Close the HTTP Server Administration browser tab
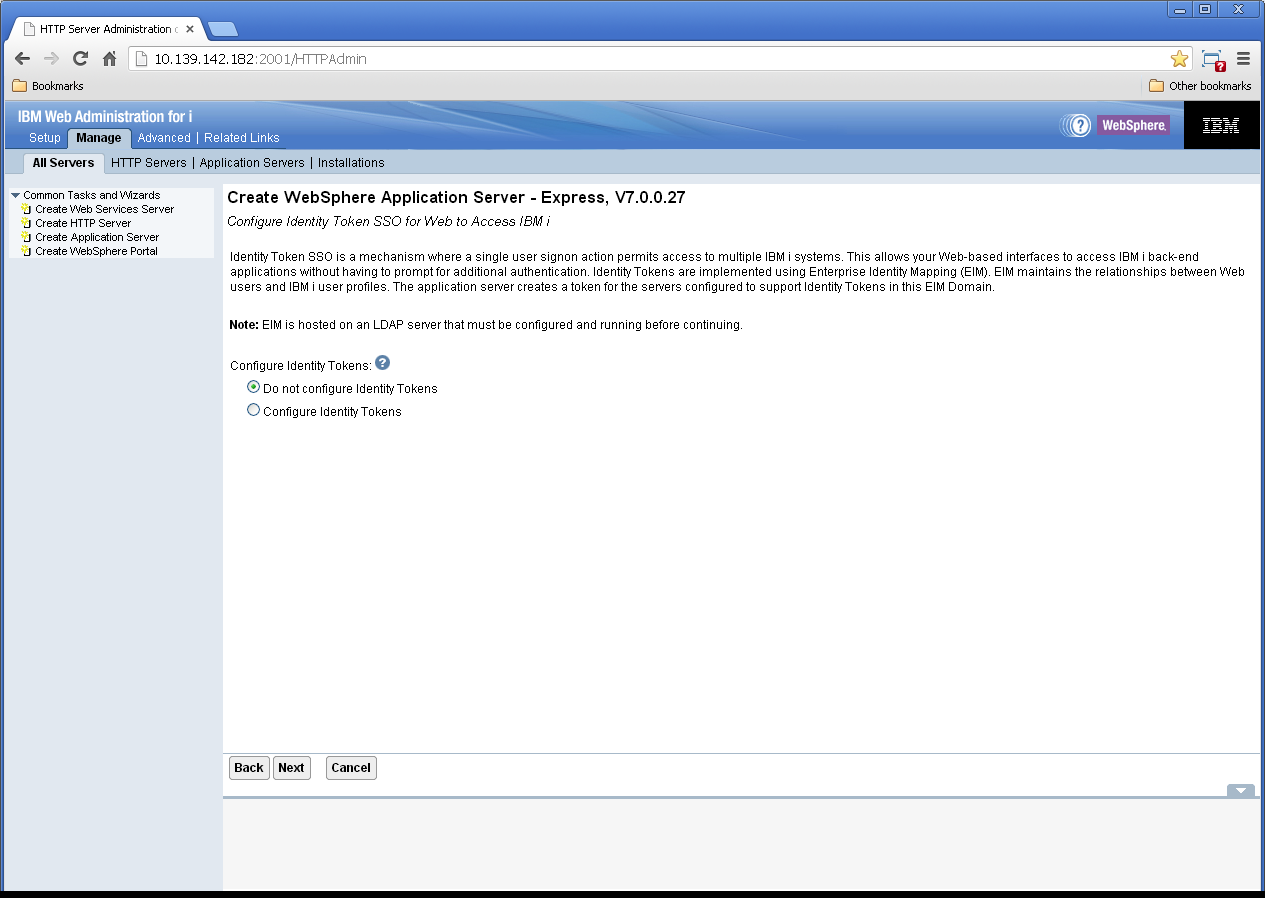 click(x=190, y=29)
